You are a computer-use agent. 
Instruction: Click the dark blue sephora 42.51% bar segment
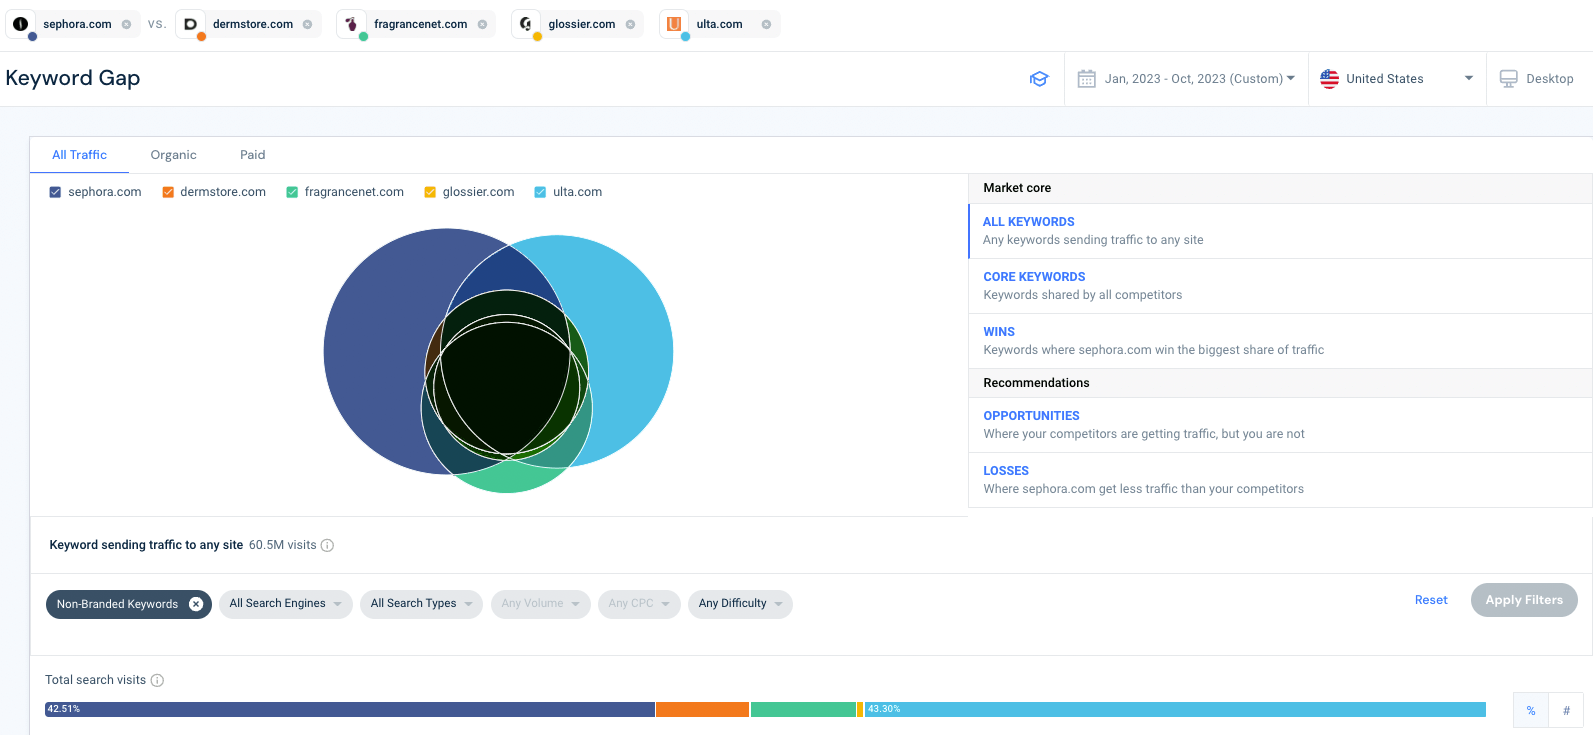350,709
